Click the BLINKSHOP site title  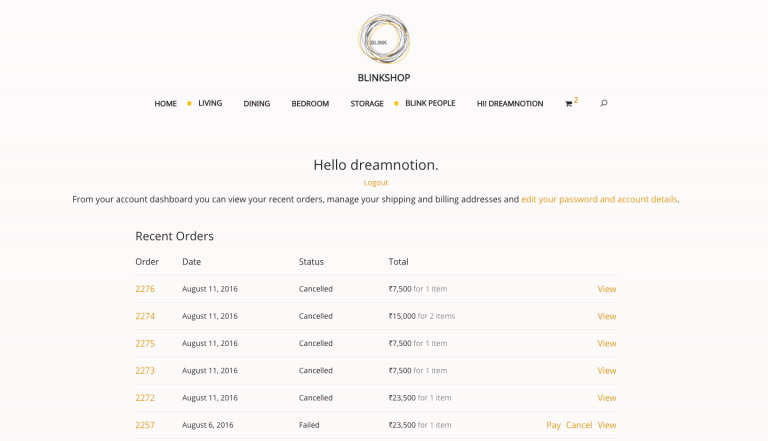coord(384,78)
